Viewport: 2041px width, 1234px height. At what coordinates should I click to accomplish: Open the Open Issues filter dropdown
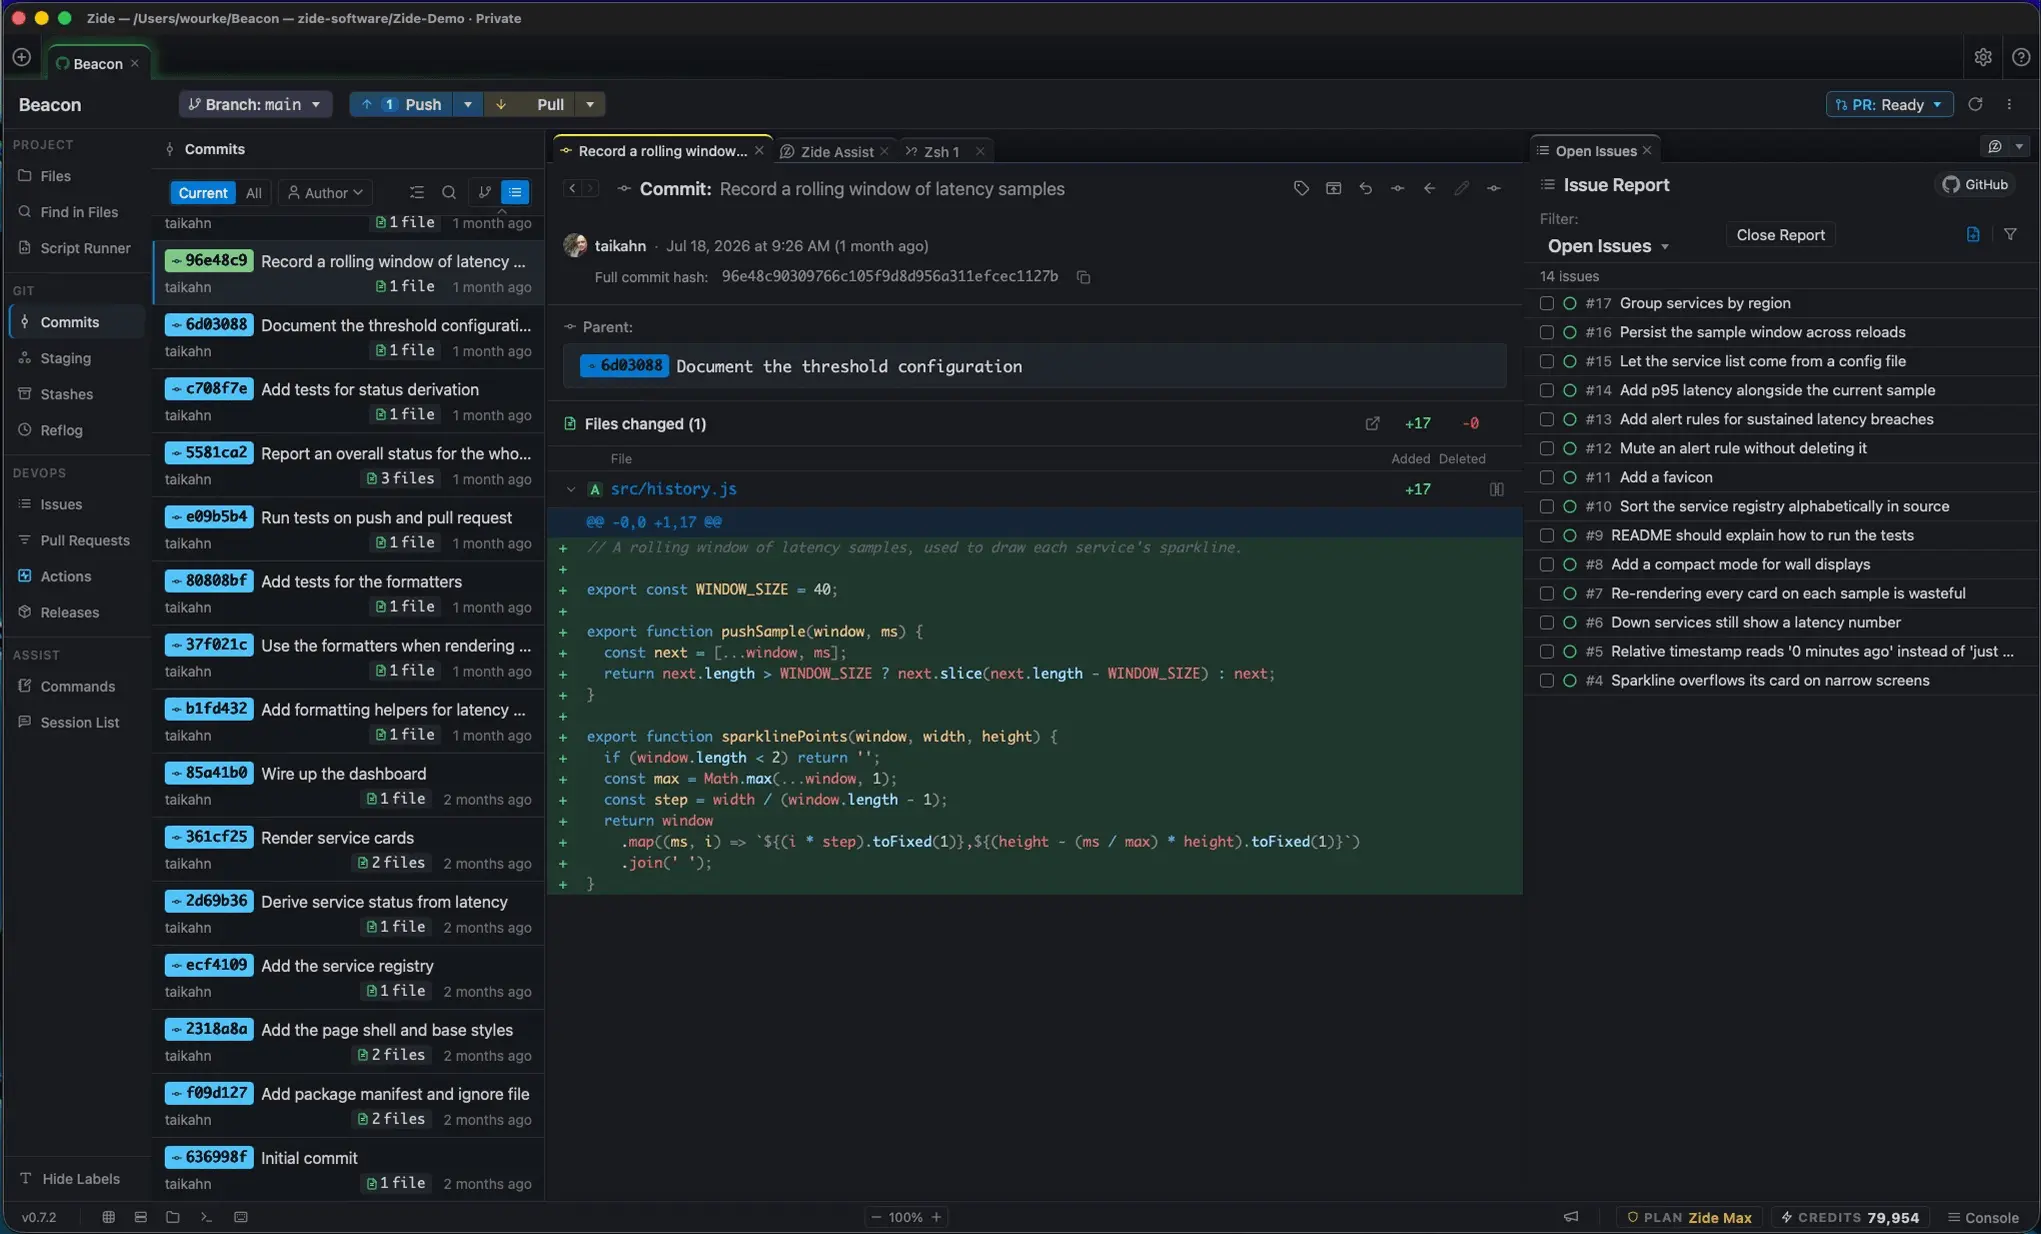(x=1608, y=246)
